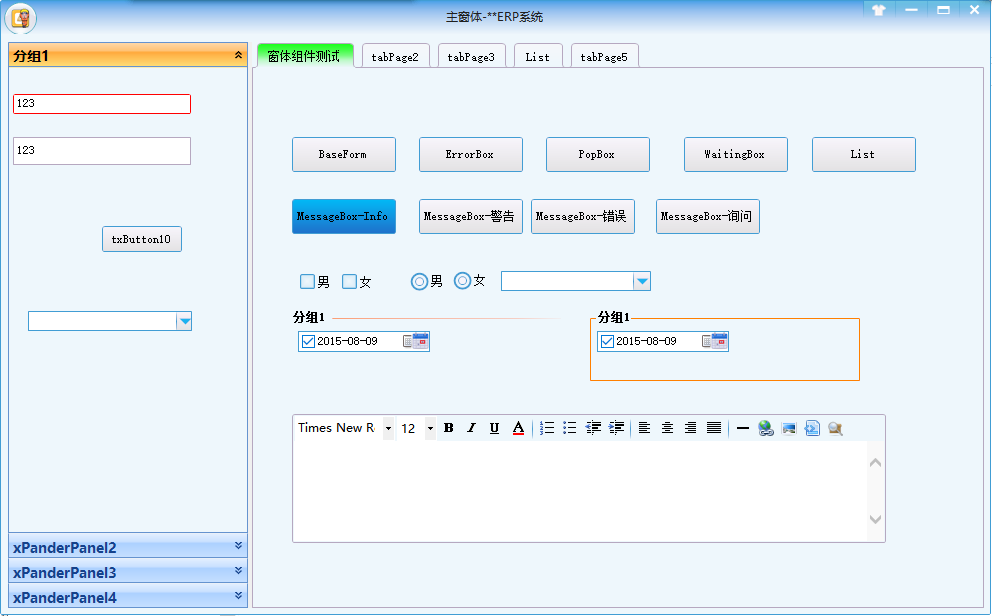Toggle bold in the rich text editor
The width and height of the screenshot is (992, 616).
pyautogui.click(x=449, y=428)
